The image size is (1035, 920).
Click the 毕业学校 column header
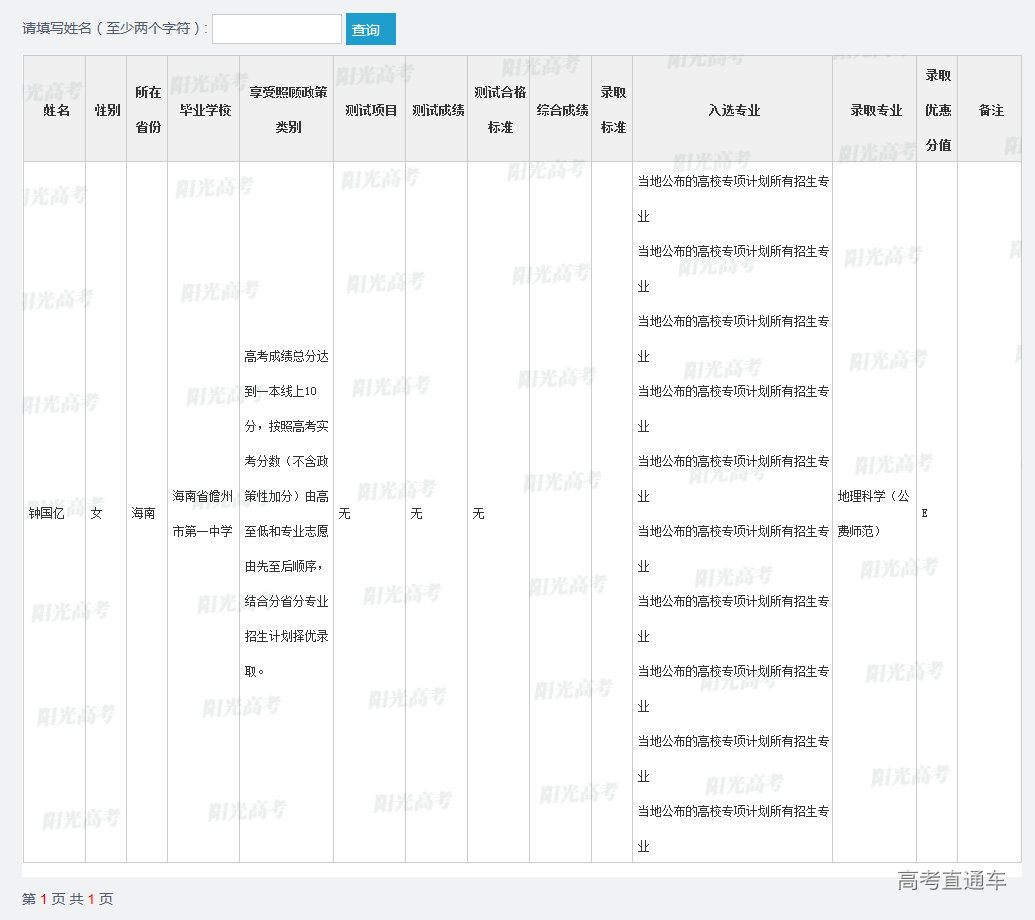point(204,110)
